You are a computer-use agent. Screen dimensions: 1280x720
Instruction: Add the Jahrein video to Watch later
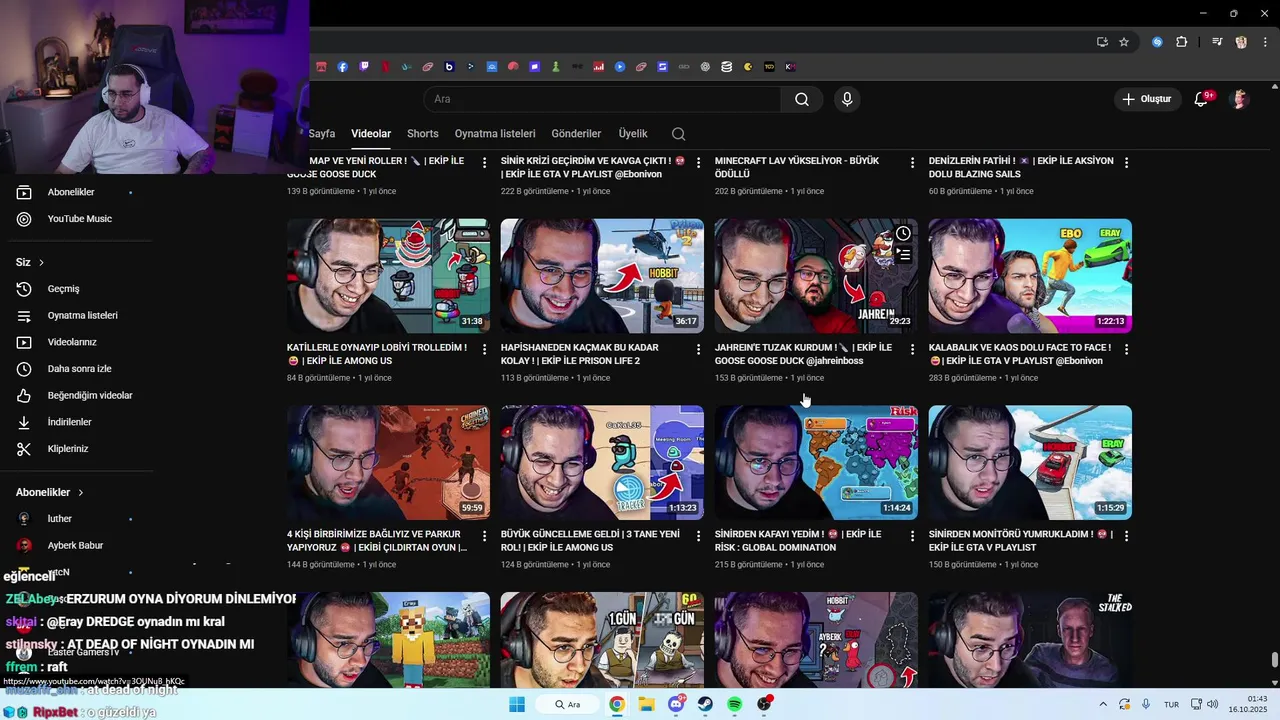pos(903,234)
